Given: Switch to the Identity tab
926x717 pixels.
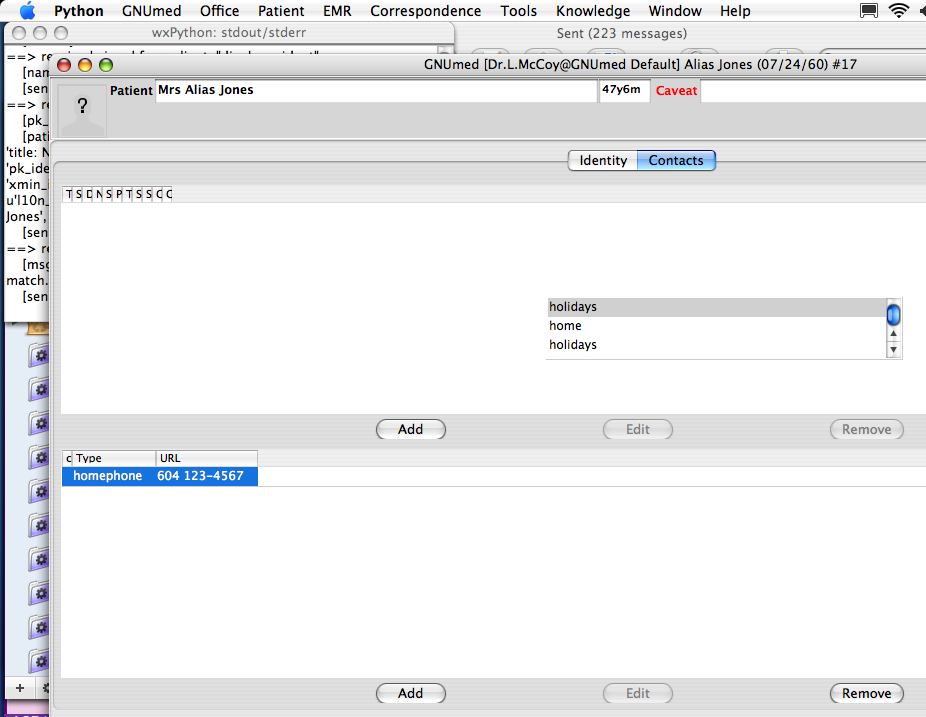Looking at the screenshot, I should point(603,161).
